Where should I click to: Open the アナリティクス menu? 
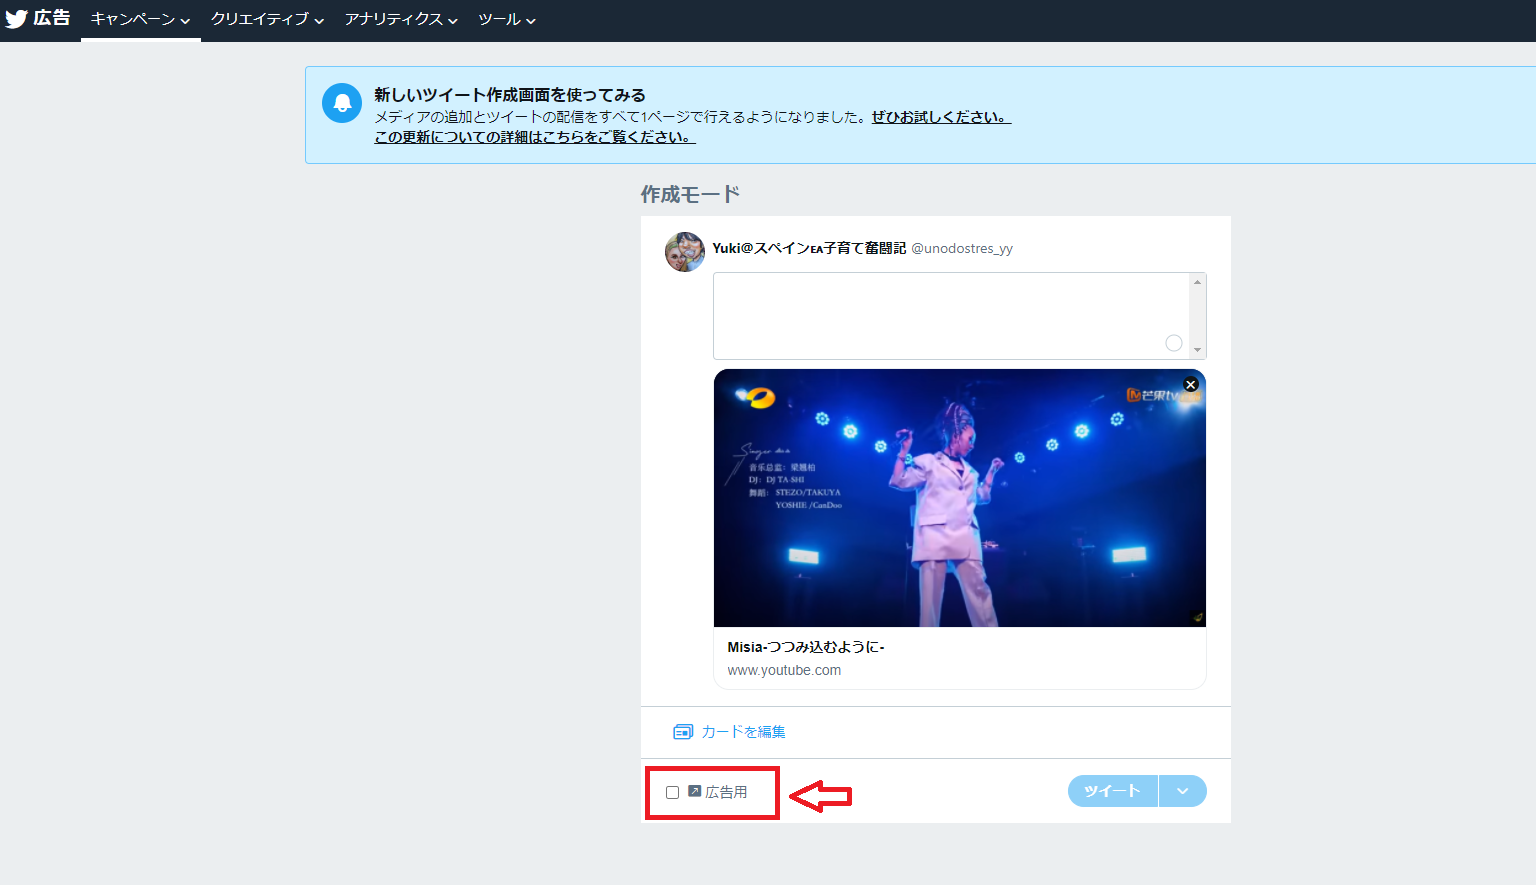(401, 20)
